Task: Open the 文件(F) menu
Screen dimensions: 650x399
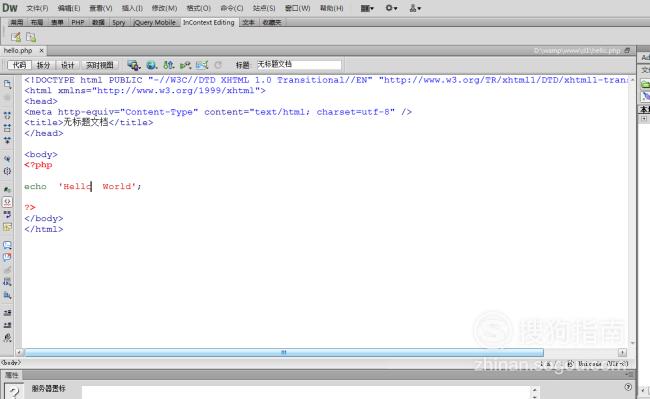Action: point(37,8)
